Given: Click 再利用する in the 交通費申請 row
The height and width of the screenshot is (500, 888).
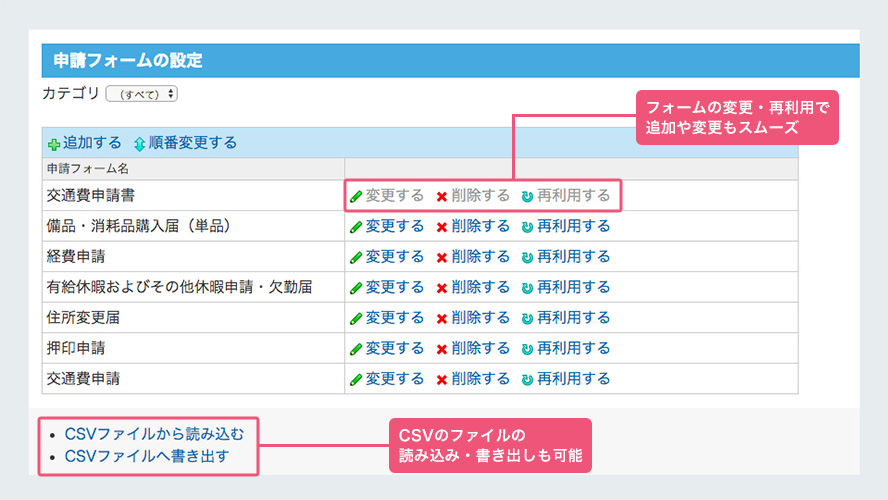Looking at the screenshot, I should (x=573, y=379).
